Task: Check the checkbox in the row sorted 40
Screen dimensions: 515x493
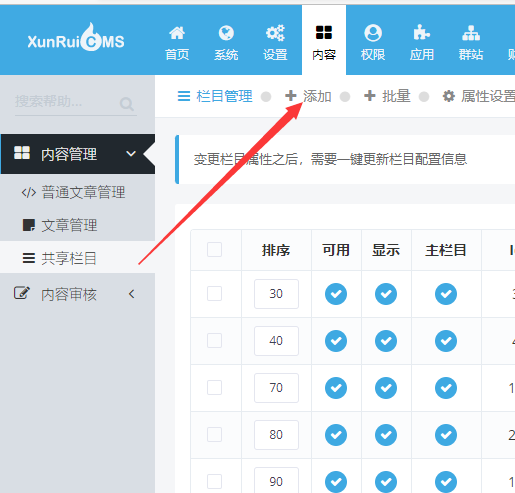Action: pyautogui.click(x=214, y=341)
